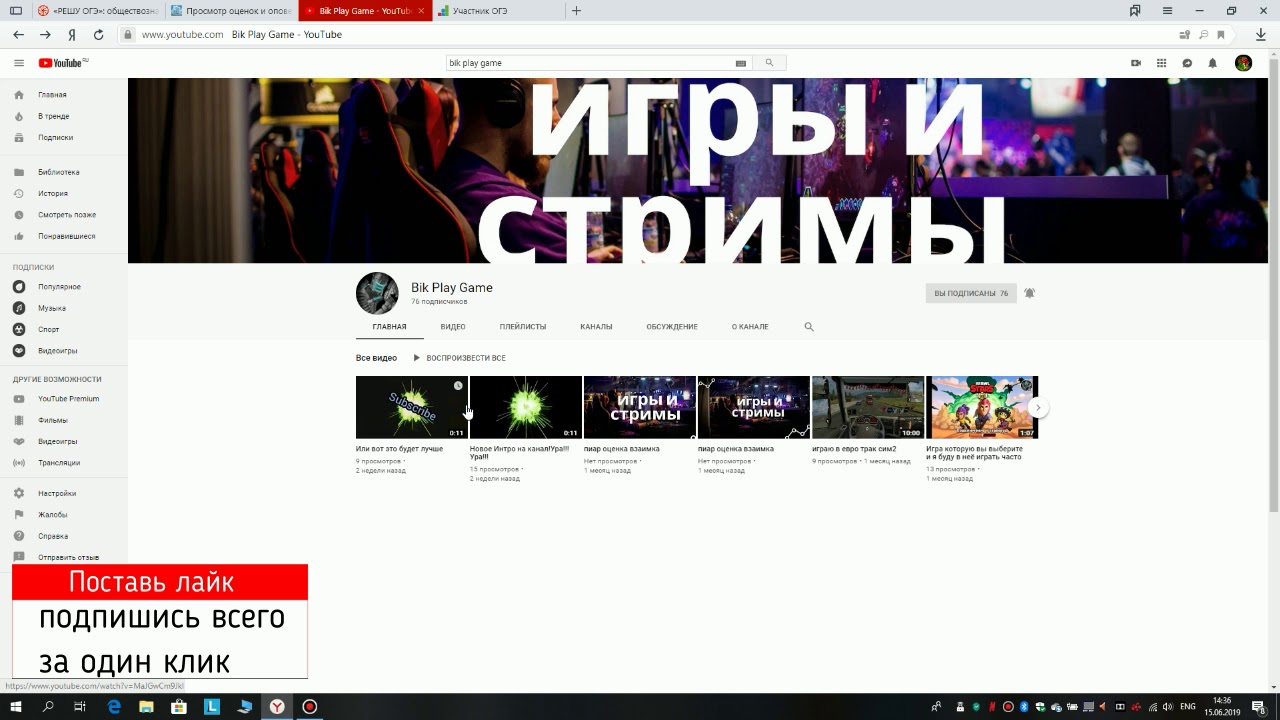This screenshot has height=720, width=1280.
Task: Open the Спорт subscription
Action: point(64,329)
